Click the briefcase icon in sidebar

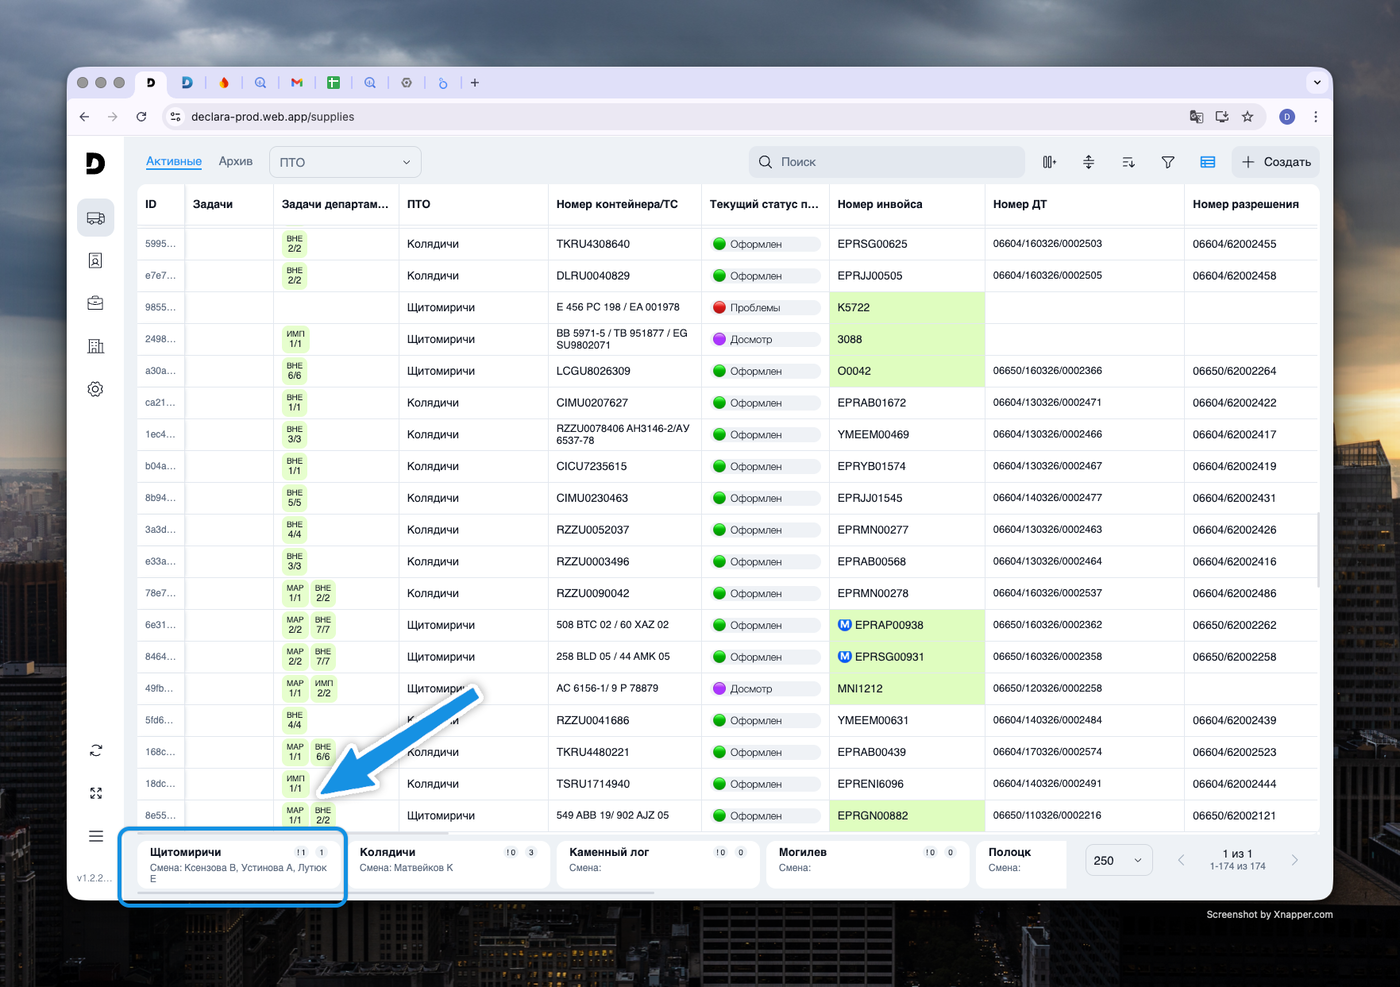coord(96,303)
